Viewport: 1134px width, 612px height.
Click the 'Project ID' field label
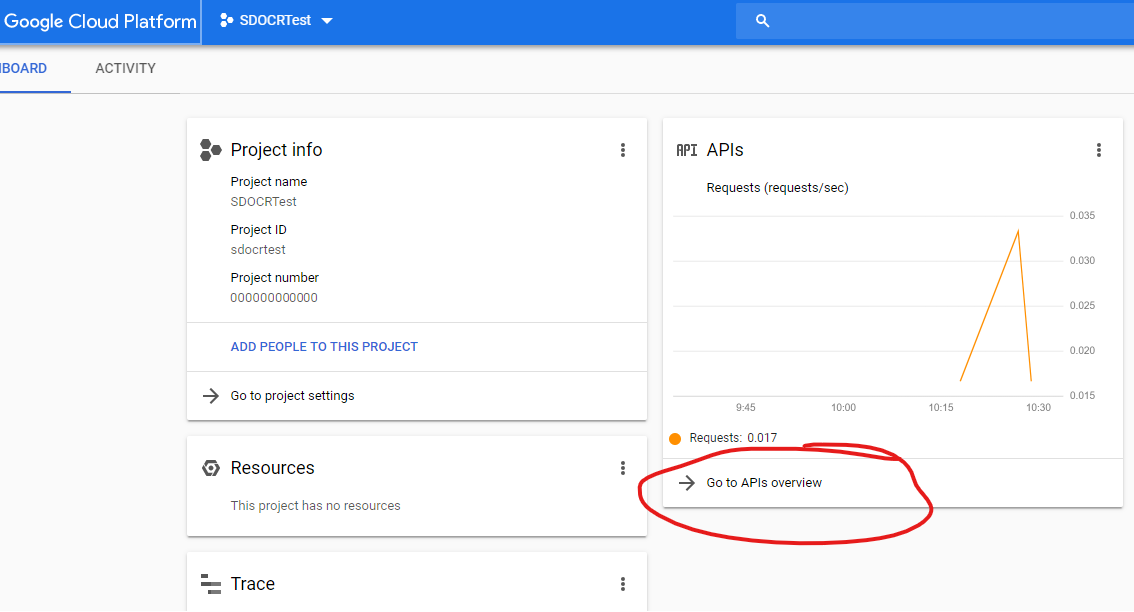click(x=258, y=229)
